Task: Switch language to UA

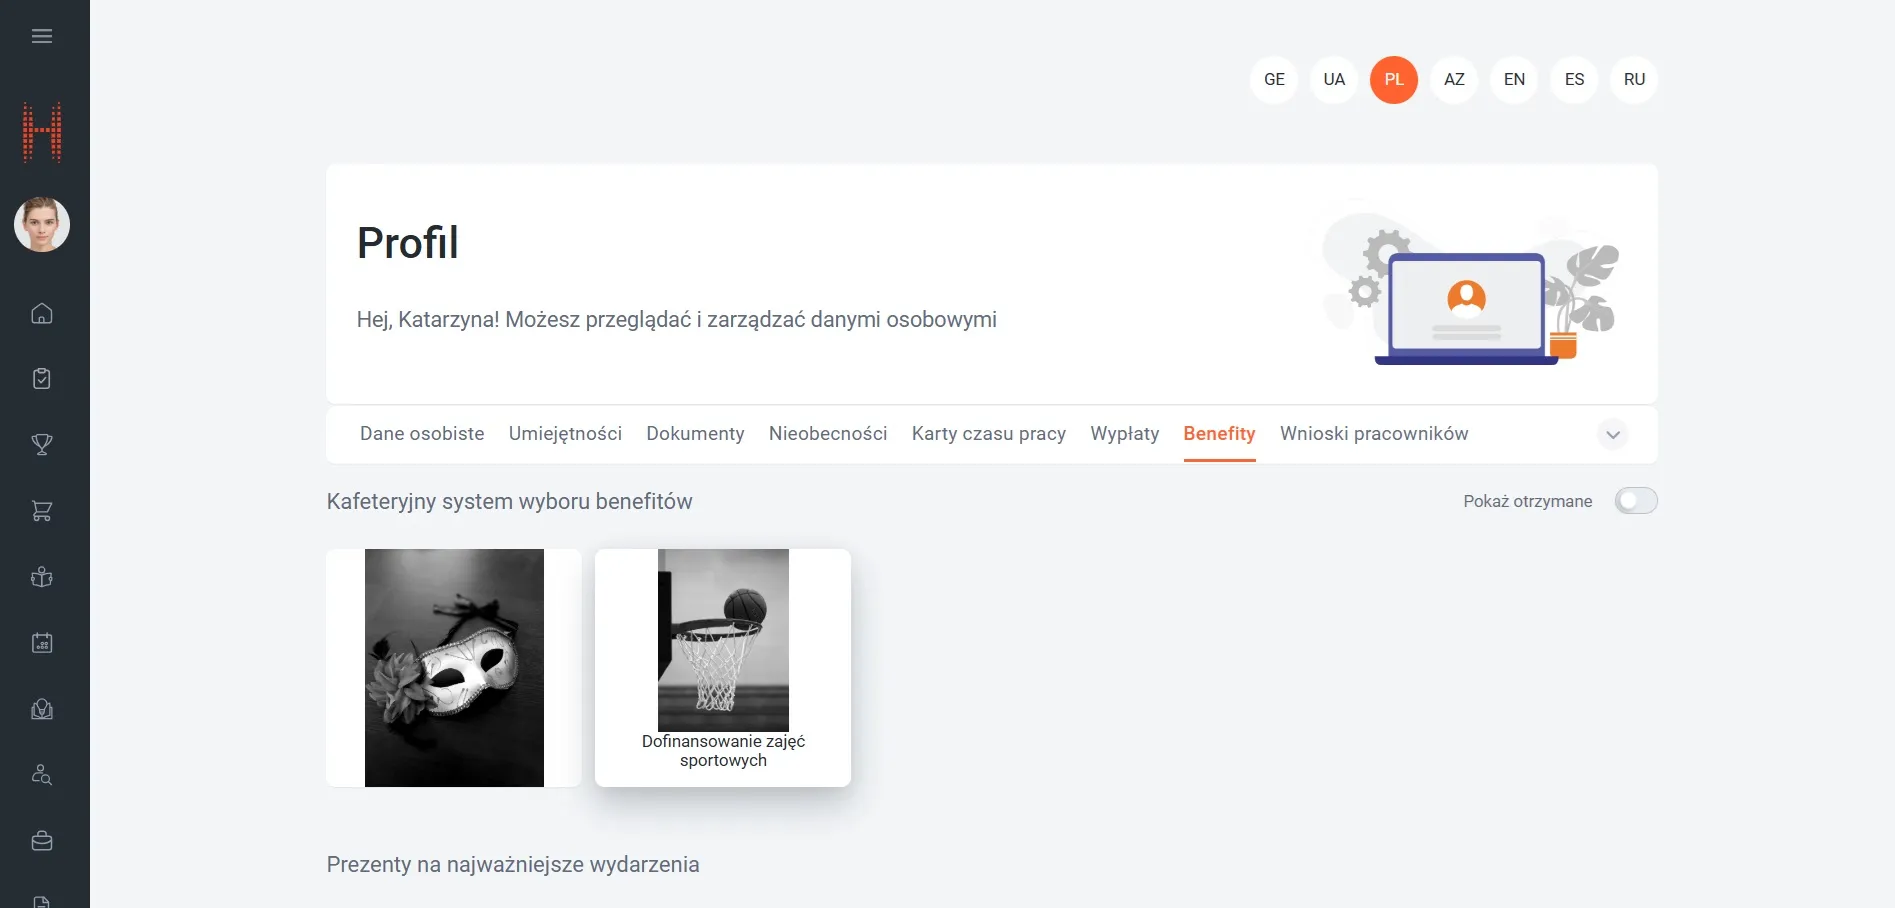Action: pyautogui.click(x=1334, y=79)
